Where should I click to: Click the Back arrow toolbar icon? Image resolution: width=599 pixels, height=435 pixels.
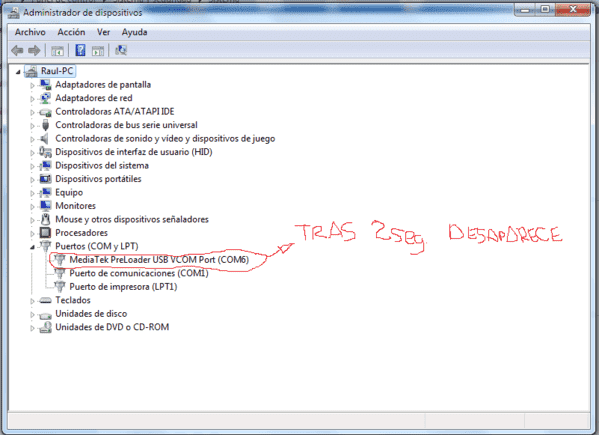(17, 50)
